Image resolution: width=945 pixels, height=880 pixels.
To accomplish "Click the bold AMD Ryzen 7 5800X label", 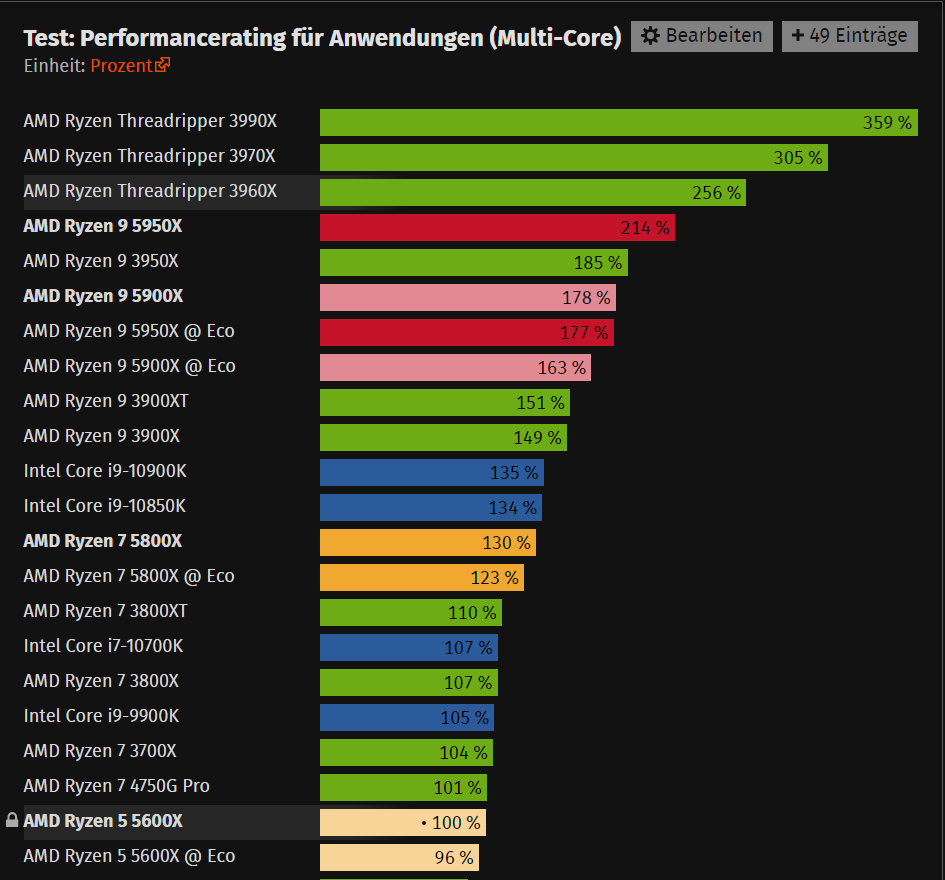I will click(102, 541).
